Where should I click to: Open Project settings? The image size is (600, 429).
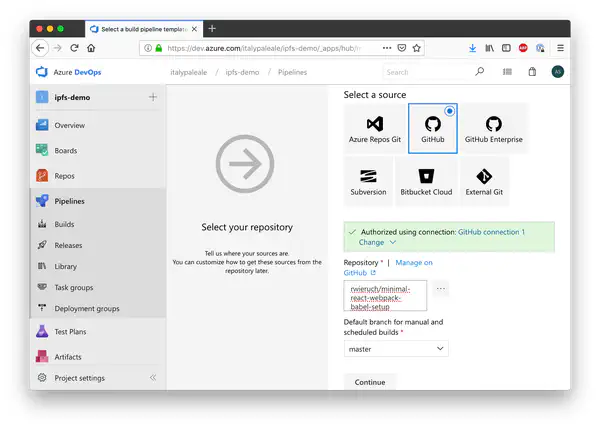pyautogui.click(x=78, y=378)
